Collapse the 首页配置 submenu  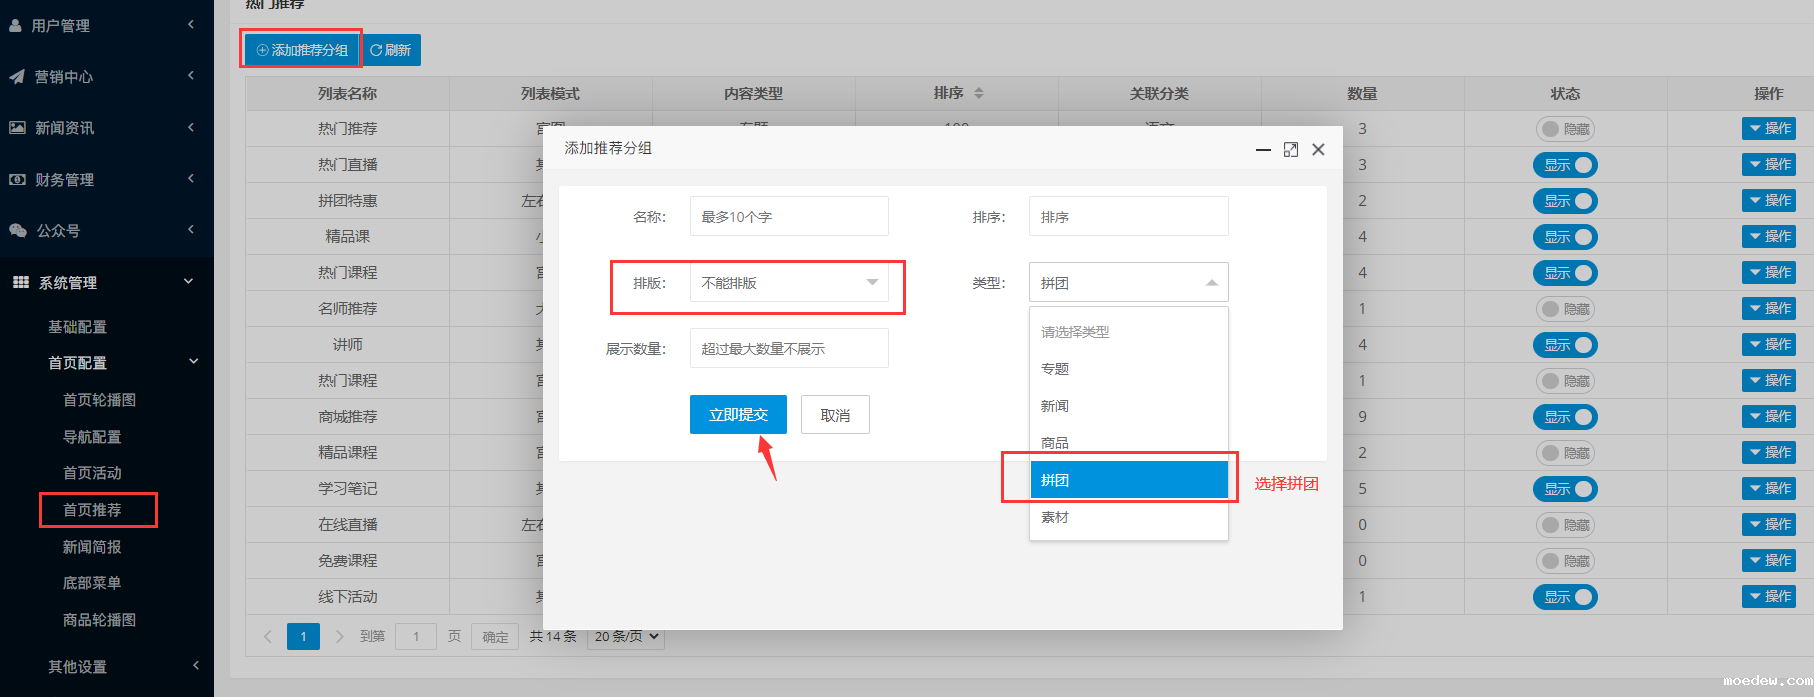194,362
